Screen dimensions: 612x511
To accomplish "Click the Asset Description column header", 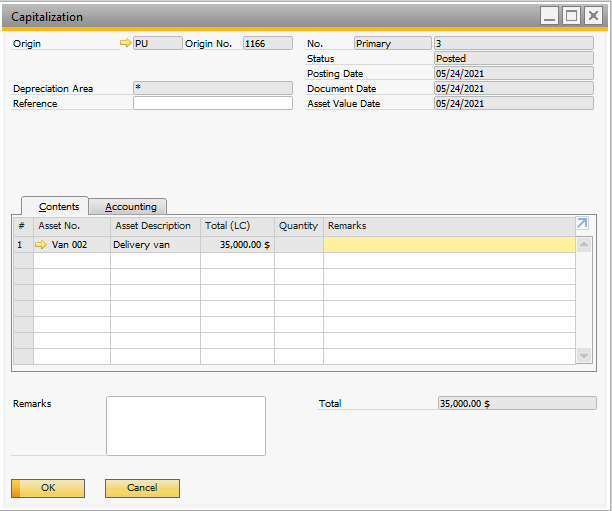I will (155, 226).
